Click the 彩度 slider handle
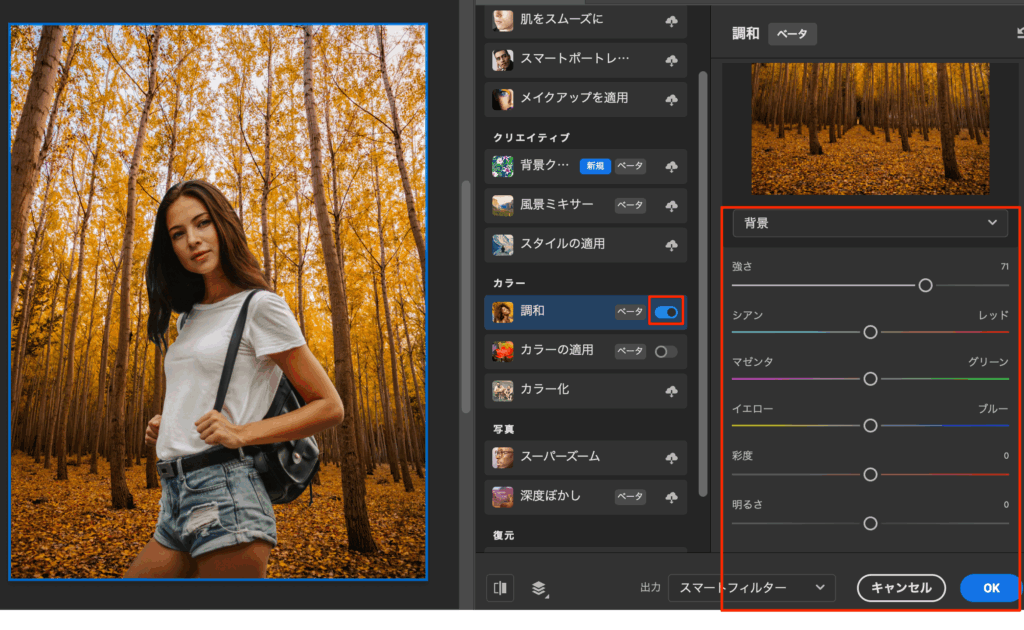 coord(870,474)
